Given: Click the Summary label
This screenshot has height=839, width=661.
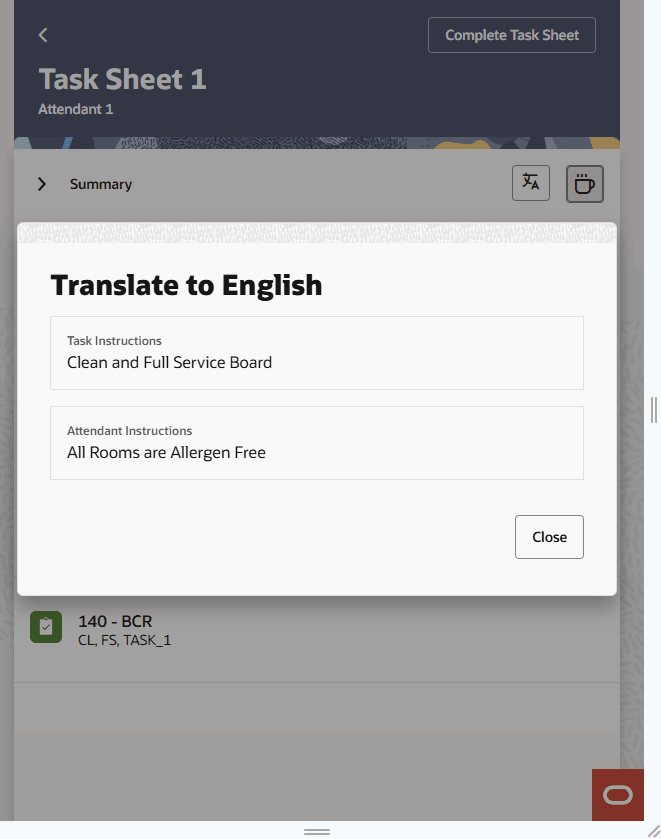Looking at the screenshot, I should 101,184.
